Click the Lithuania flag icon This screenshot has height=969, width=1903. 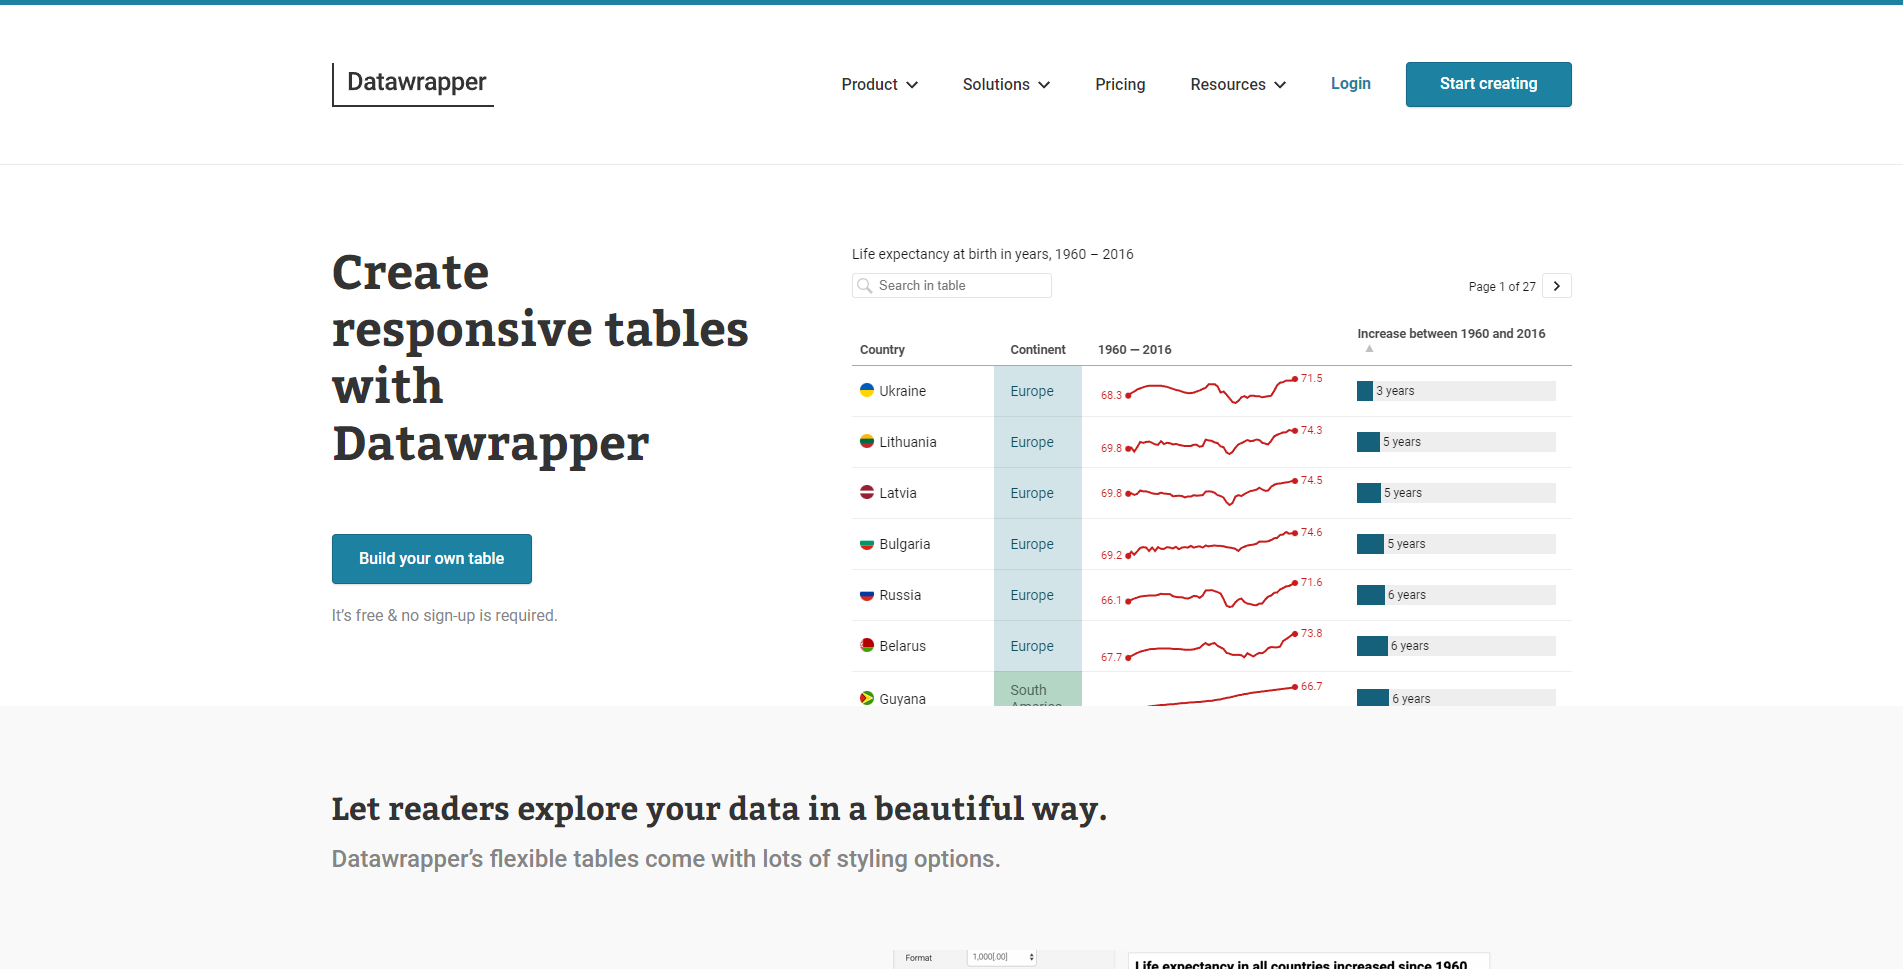pos(867,441)
